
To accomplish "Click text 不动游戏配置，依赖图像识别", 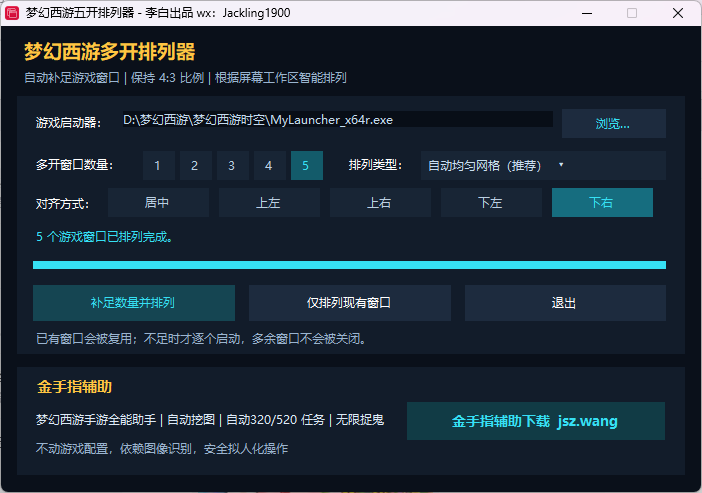I will pos(162,448).
